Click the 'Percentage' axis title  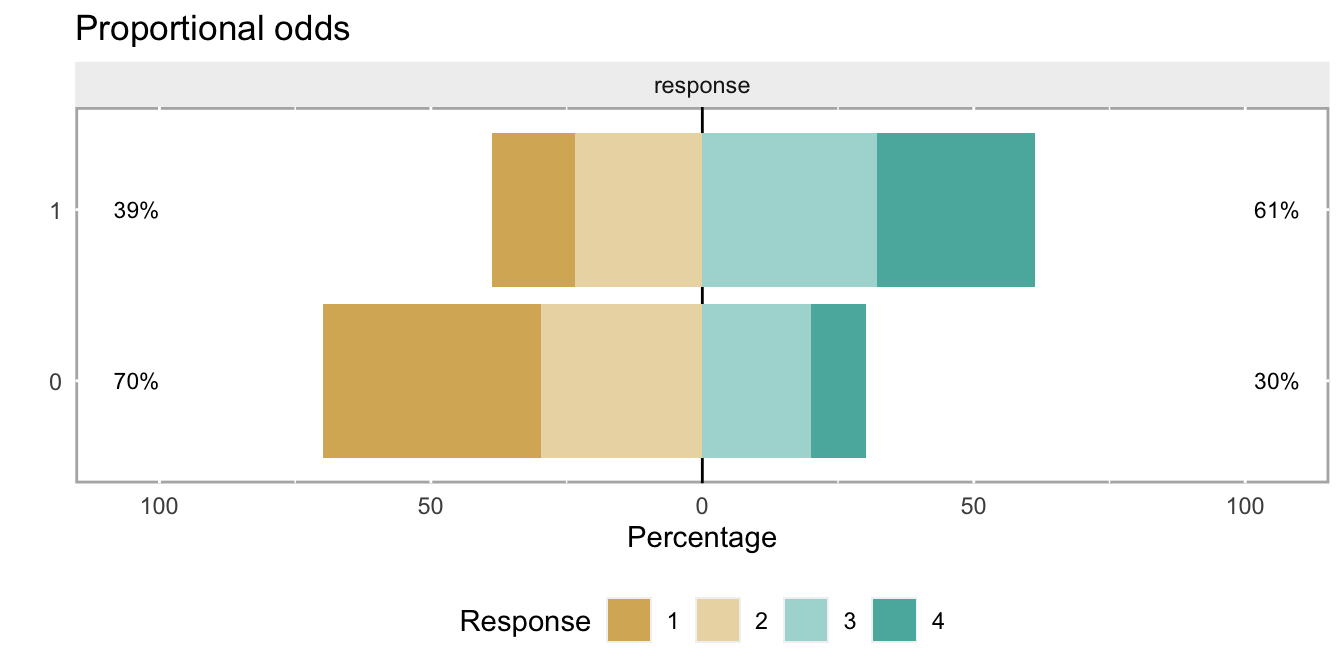point(702,538)
